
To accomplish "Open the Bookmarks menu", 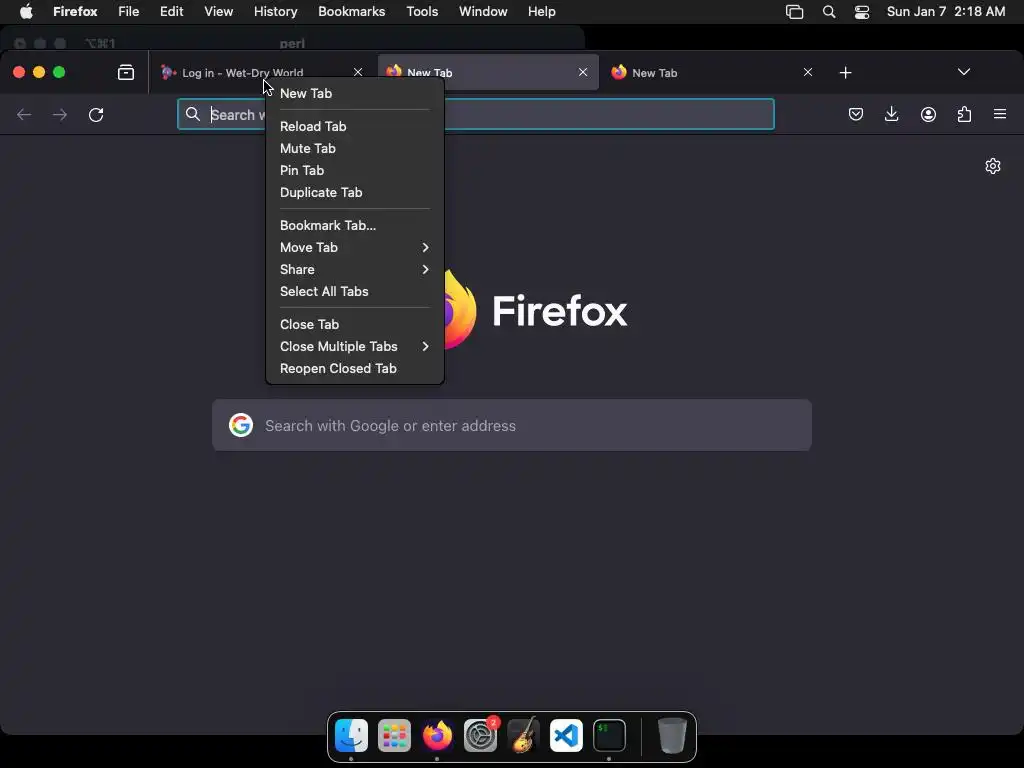I will coord(351,12).
